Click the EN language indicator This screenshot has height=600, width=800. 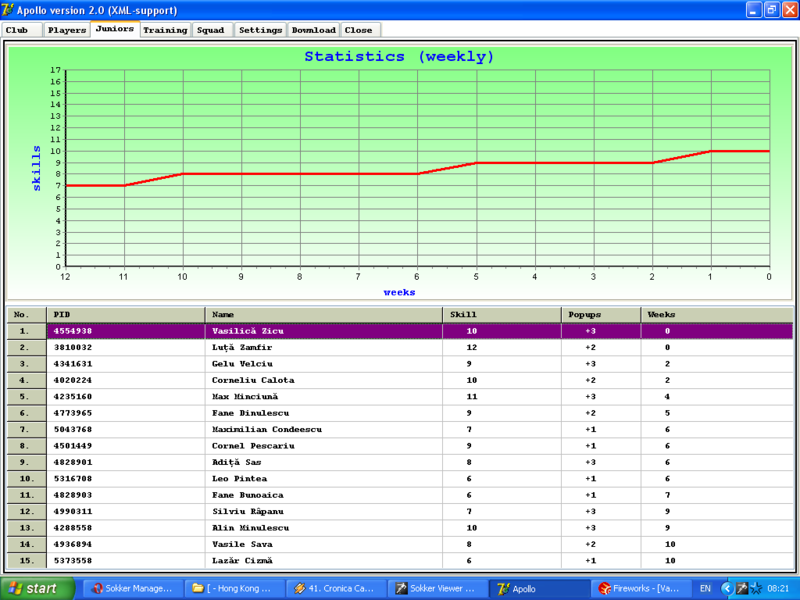(x=705, y=589)
